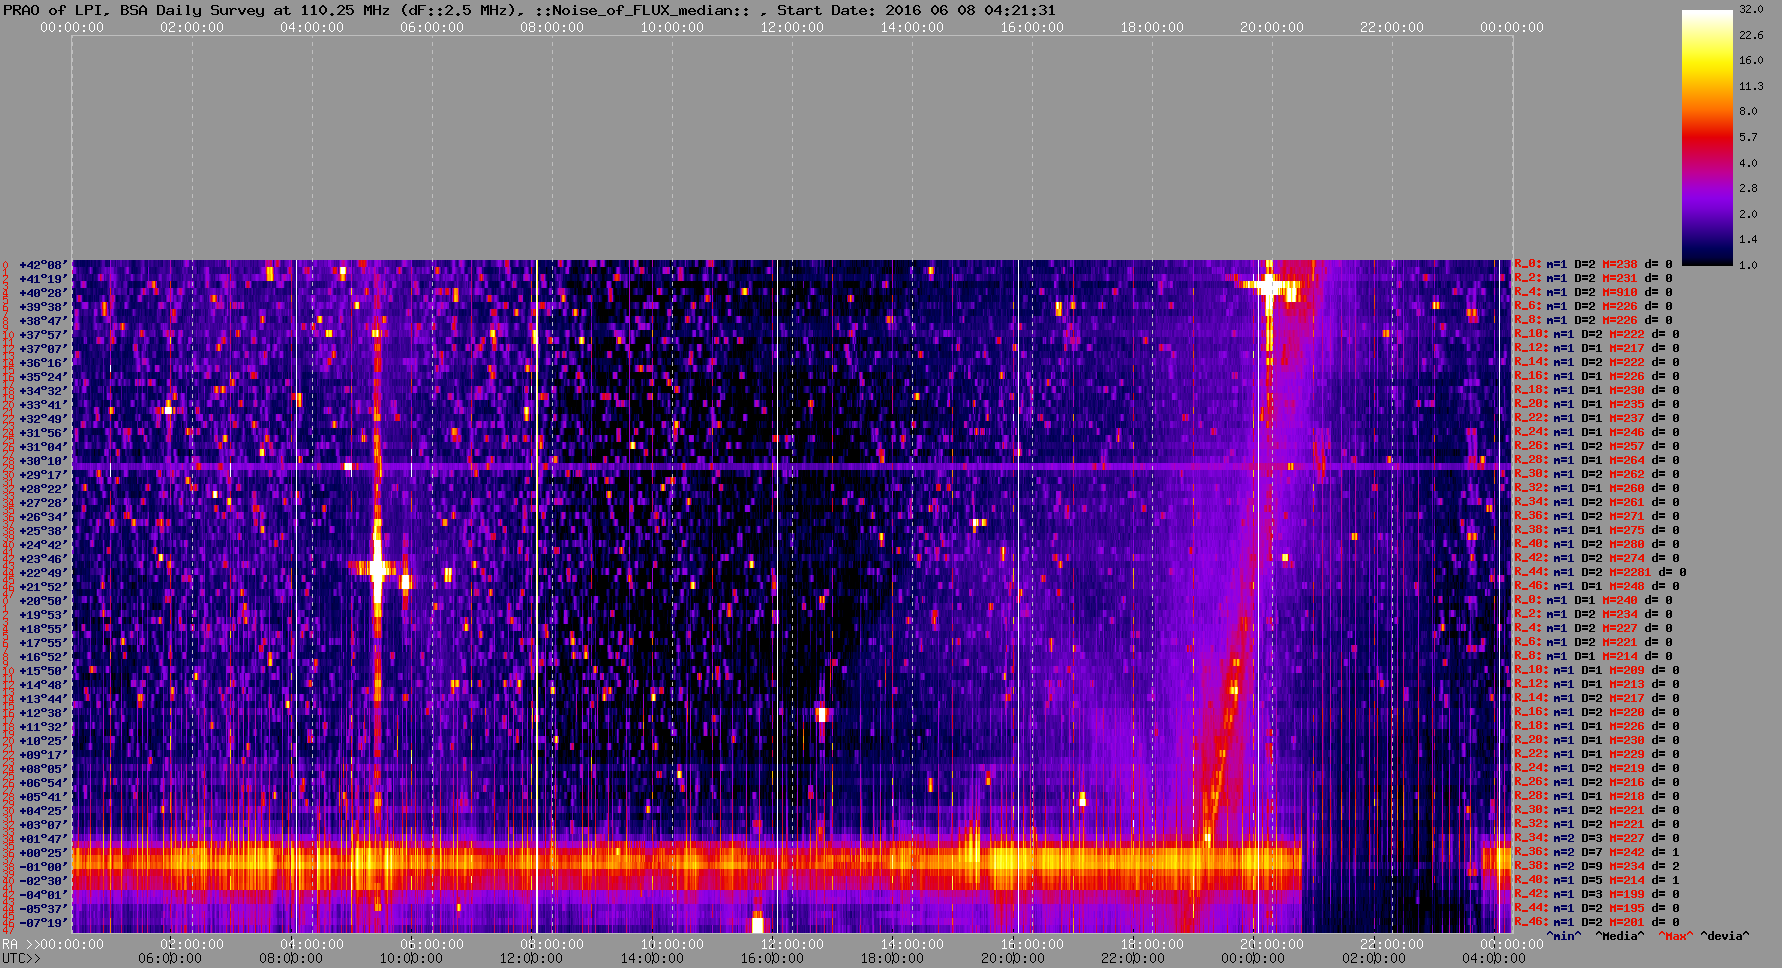The height and width of the screenshot is (968, 1782).
Task: Click stats row R_10 with M=209
Action: pyautogui.click(x=1597, y=671)
